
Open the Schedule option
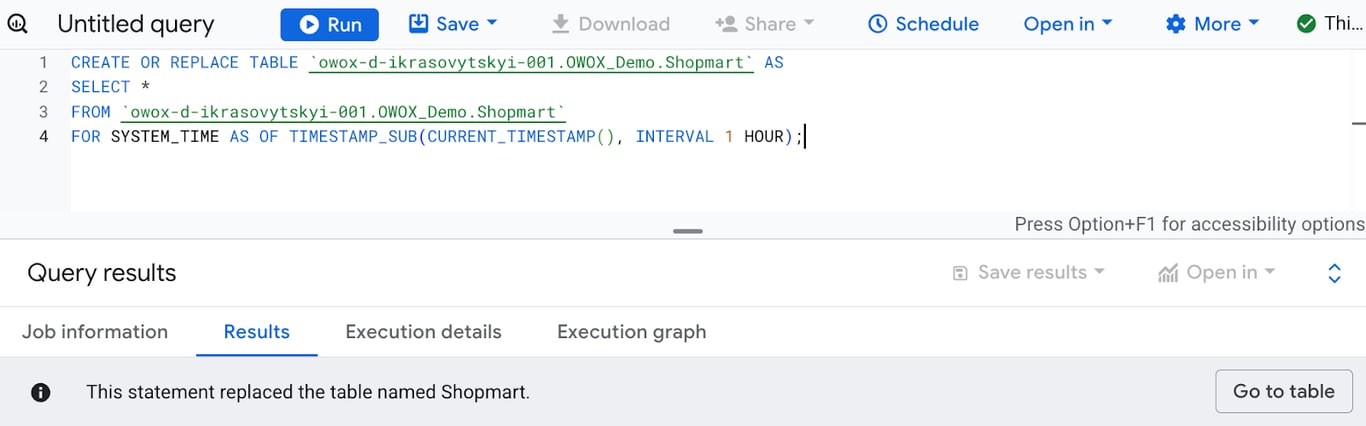tap(923, 24)
